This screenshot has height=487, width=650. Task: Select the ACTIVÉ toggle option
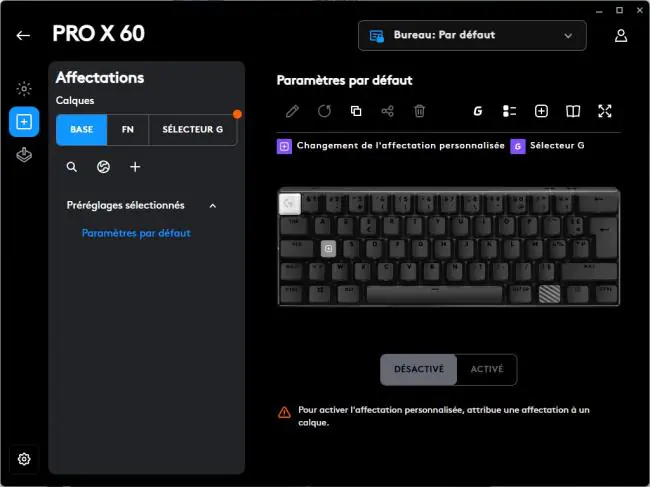coord(487,369)
